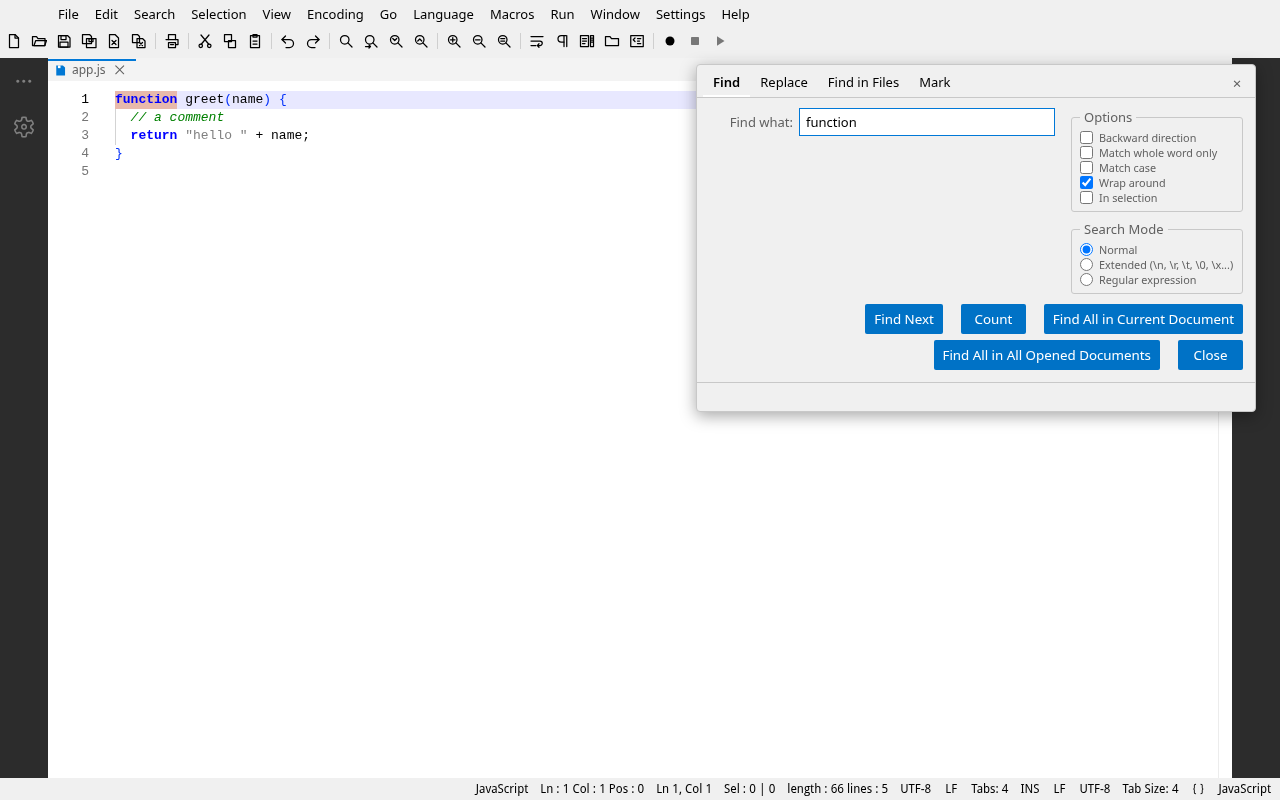Close the app.js tab with its X
The height and width of the screenshot is (800, 1280).
[x=120, y=70]
